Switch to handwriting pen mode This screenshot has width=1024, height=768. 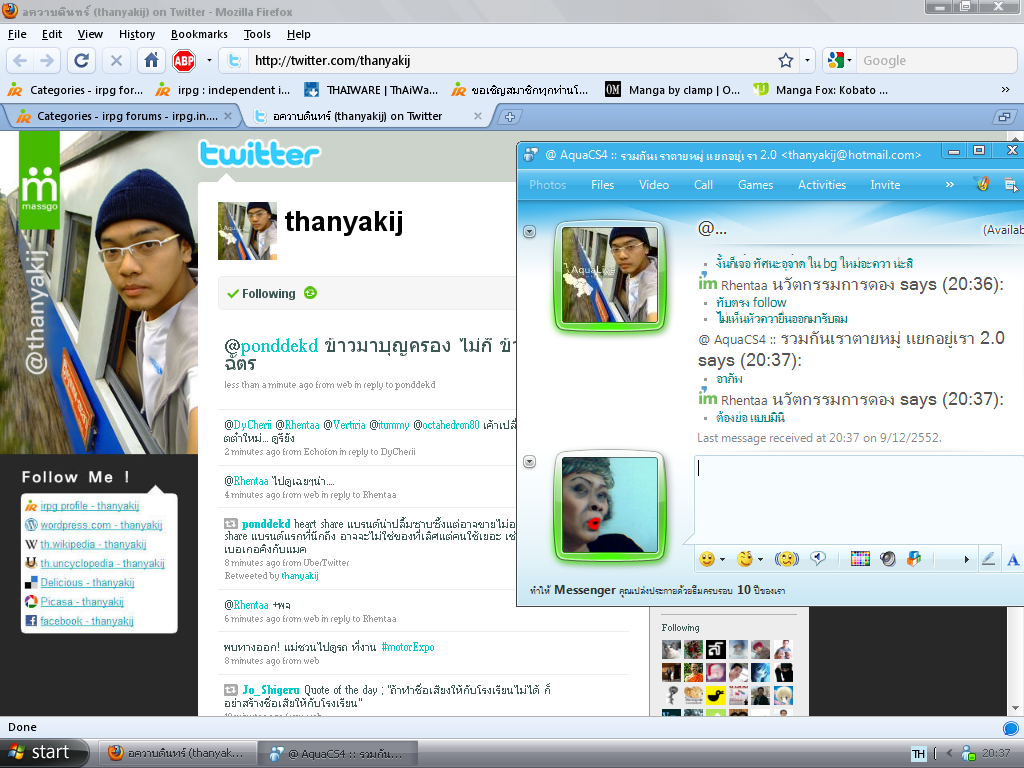[989, 559]
